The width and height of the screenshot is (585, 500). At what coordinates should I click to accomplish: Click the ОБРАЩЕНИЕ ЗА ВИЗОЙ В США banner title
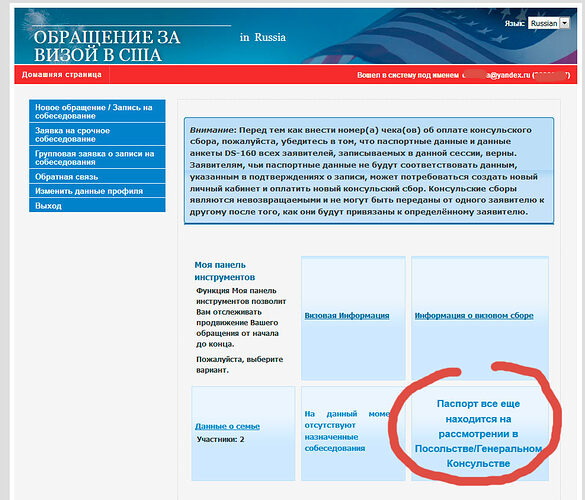pyautogui.click(x=107, y=46)
